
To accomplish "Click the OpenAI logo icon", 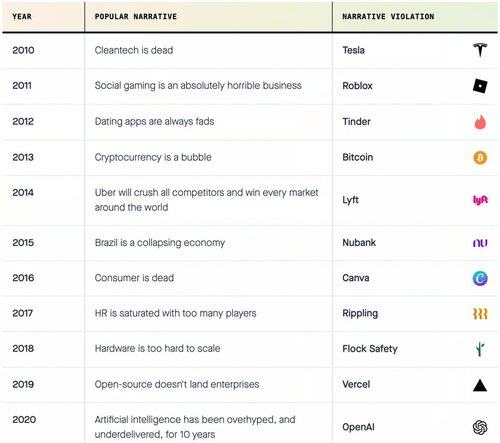I will 480,427.
